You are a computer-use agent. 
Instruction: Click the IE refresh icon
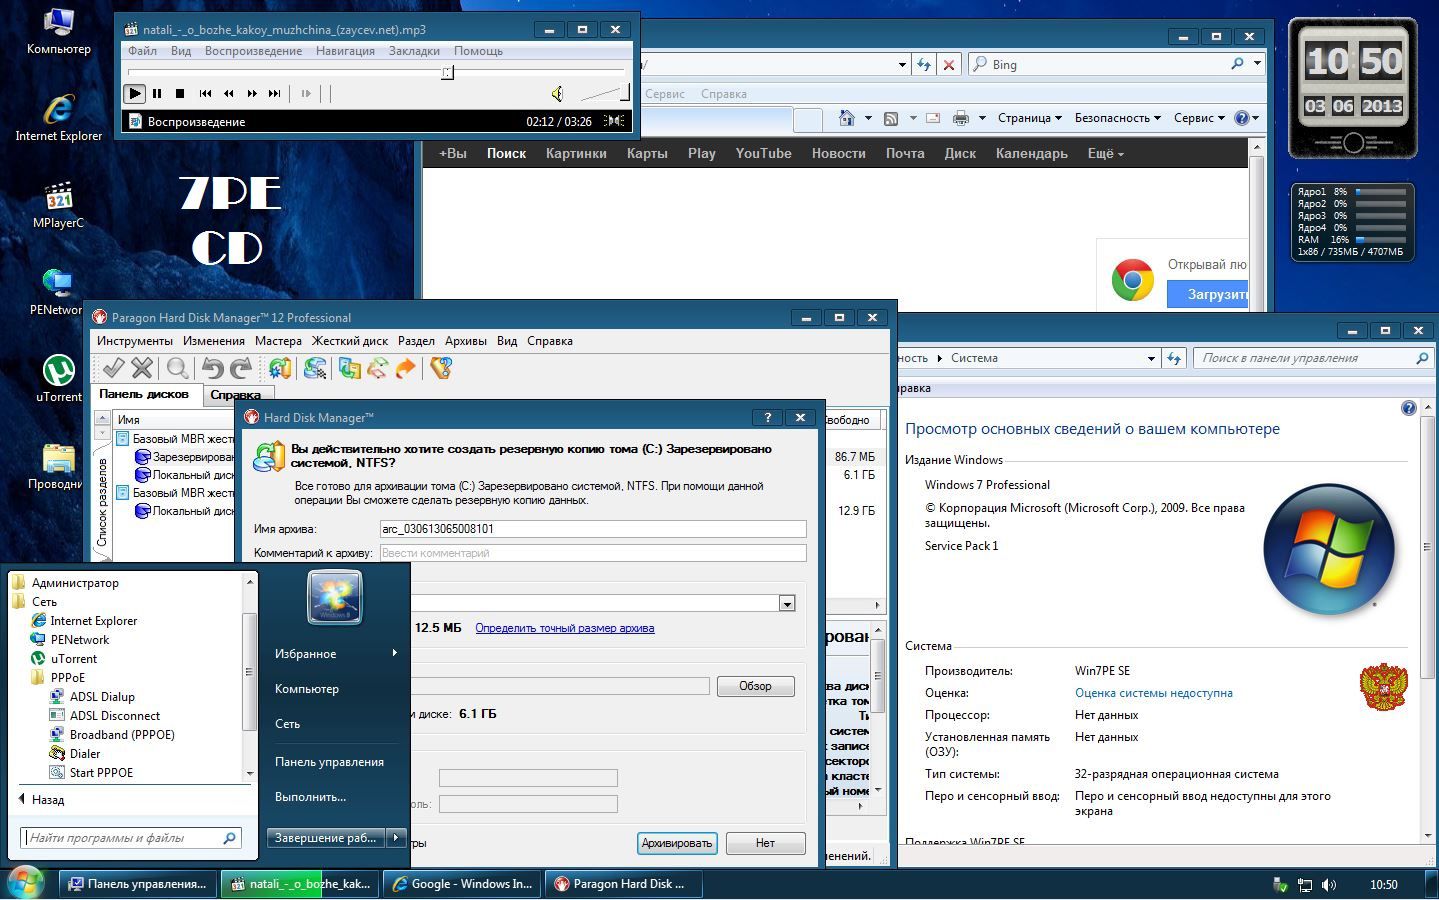tap(924, 64)
